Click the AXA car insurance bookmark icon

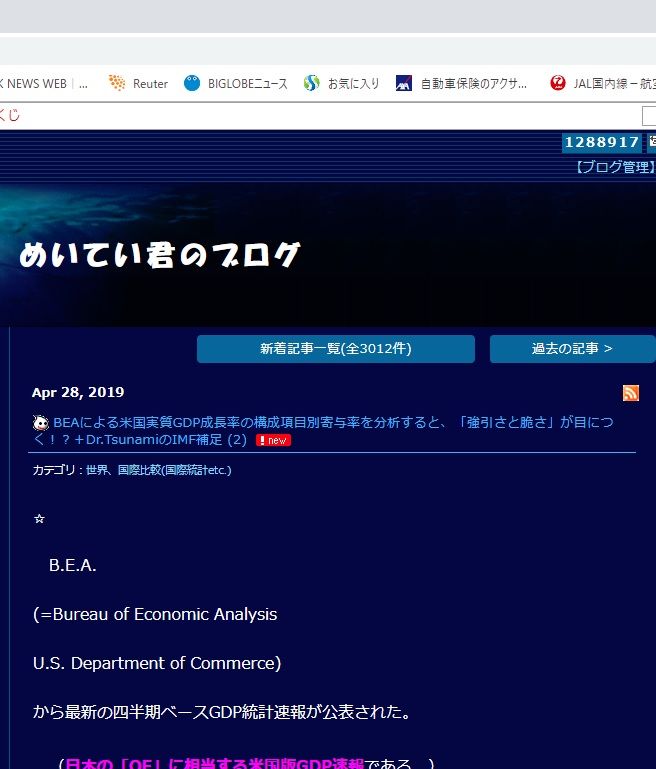(x=404, y=83)
